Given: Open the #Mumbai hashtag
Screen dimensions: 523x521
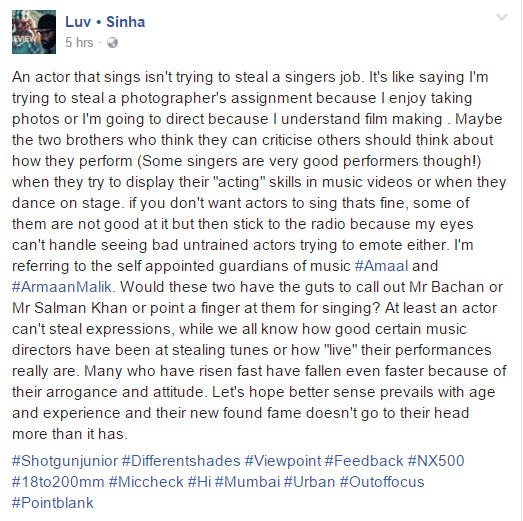Looking at the screenshot, I should [x=247, y=482].
